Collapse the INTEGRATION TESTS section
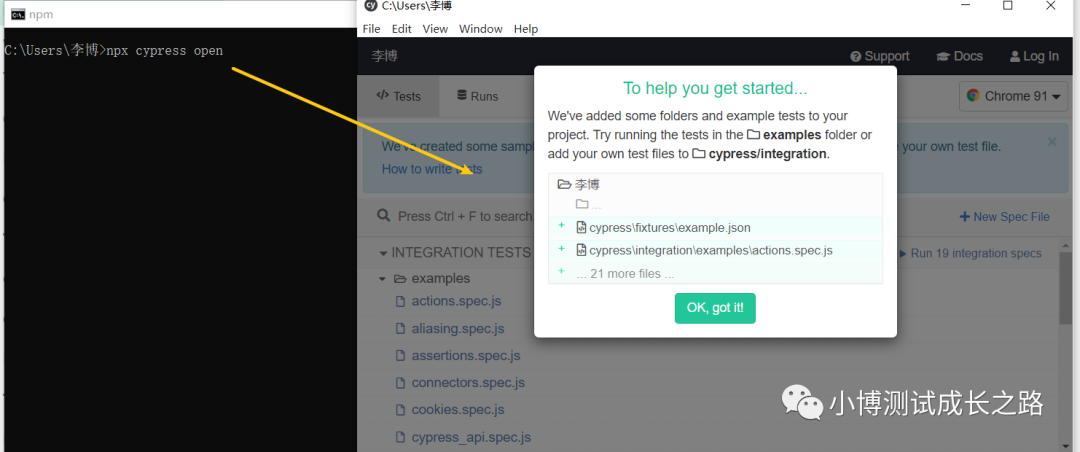The image size is (1080, 452). (x=383, y=254)
